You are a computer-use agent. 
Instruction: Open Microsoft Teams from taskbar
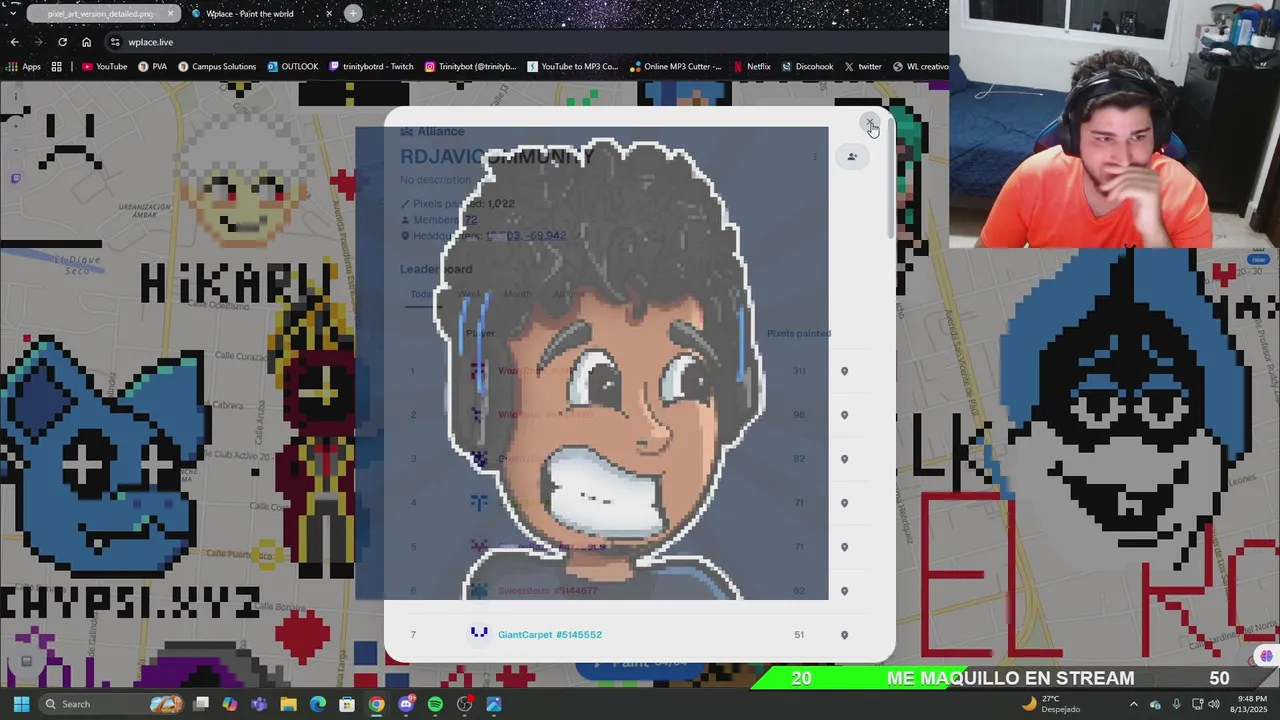(259, 704)
